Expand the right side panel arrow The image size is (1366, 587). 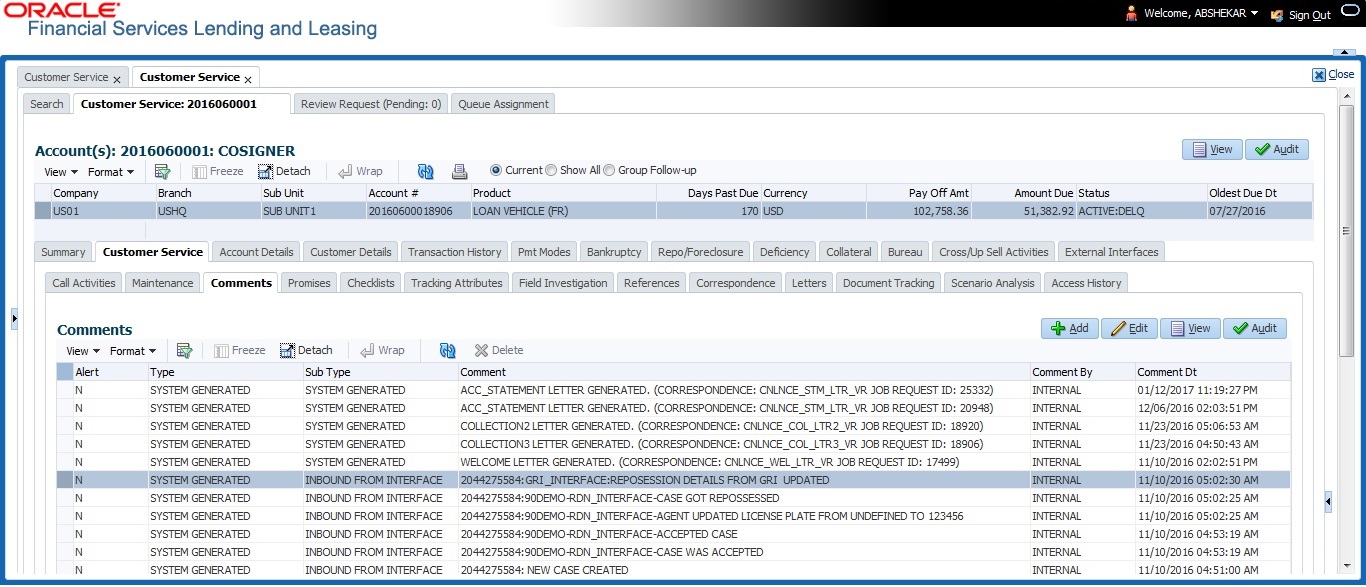click(1328, 501)
